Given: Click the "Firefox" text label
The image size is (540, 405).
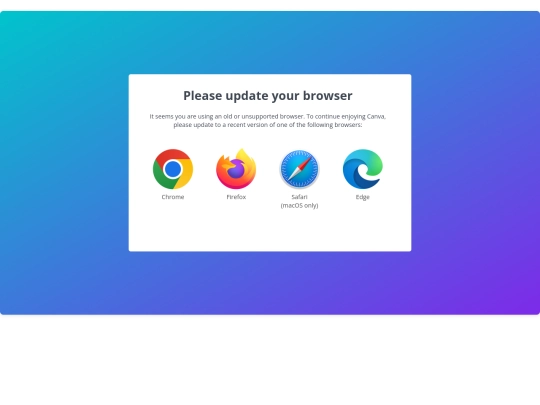Looking at the screenshot, I should tap(236, 197).
